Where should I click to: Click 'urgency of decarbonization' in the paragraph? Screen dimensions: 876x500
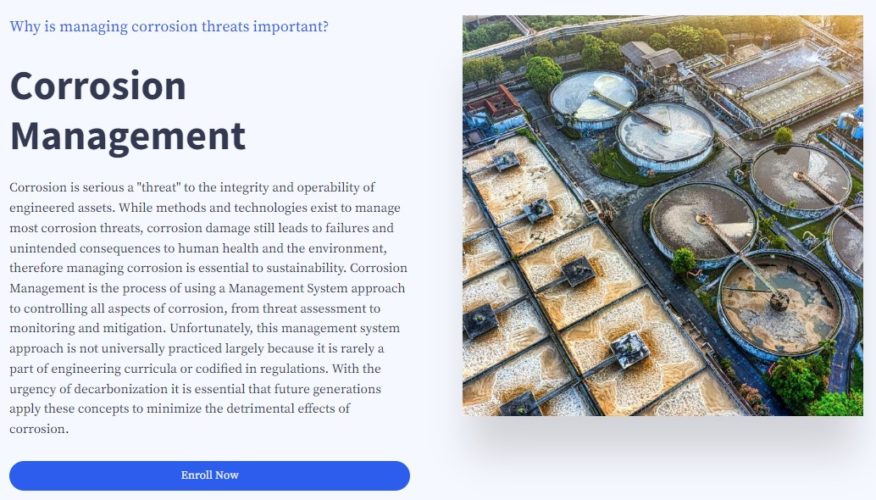coord(88,389)
